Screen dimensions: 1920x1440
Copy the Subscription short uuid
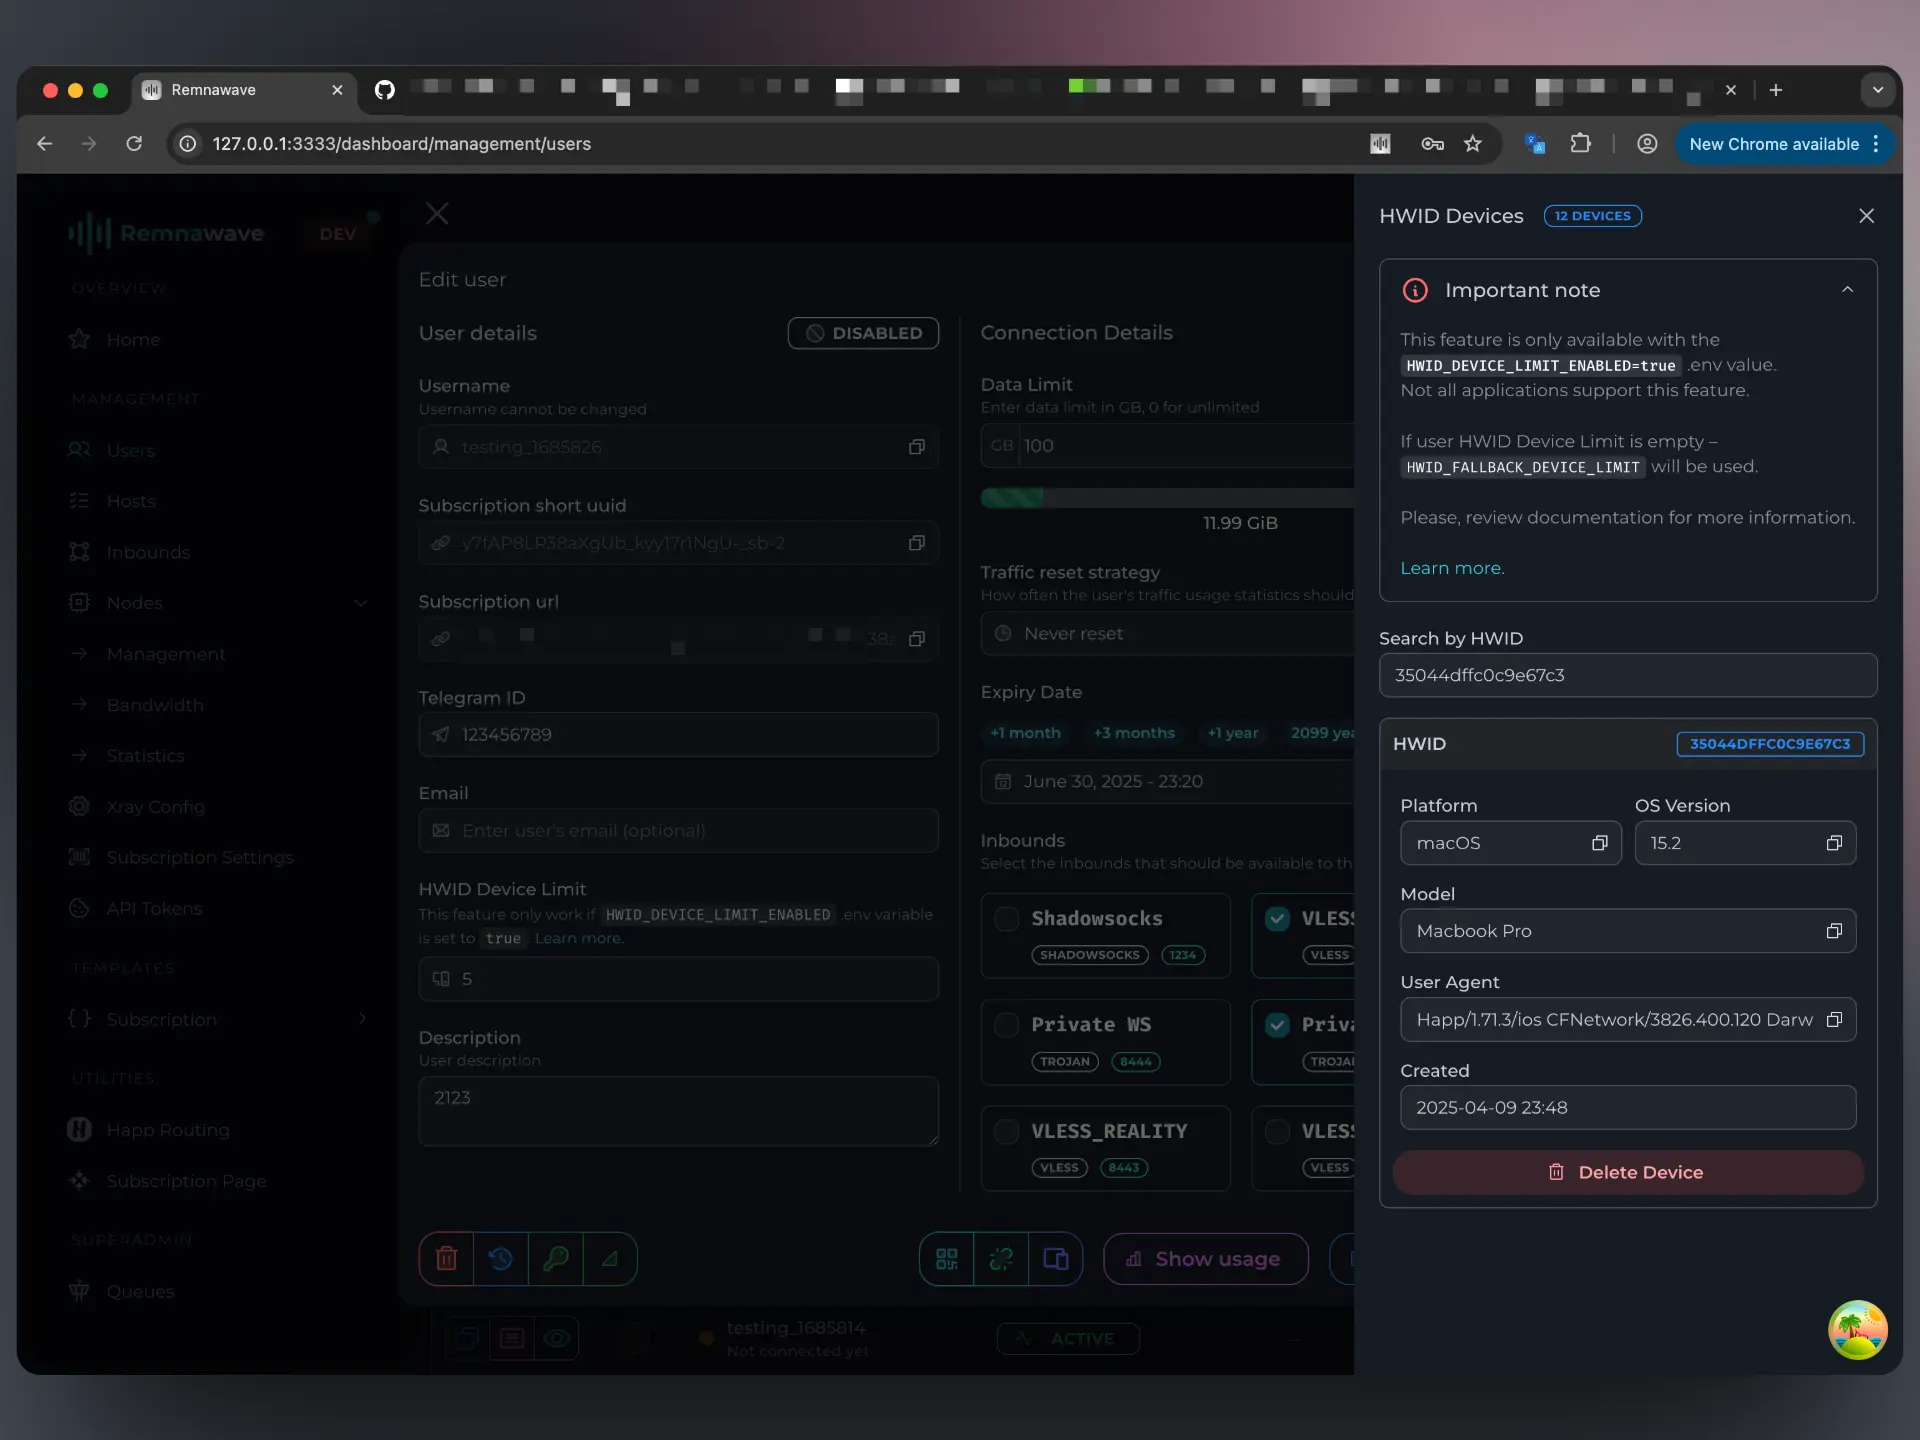[x=917, y=543]
